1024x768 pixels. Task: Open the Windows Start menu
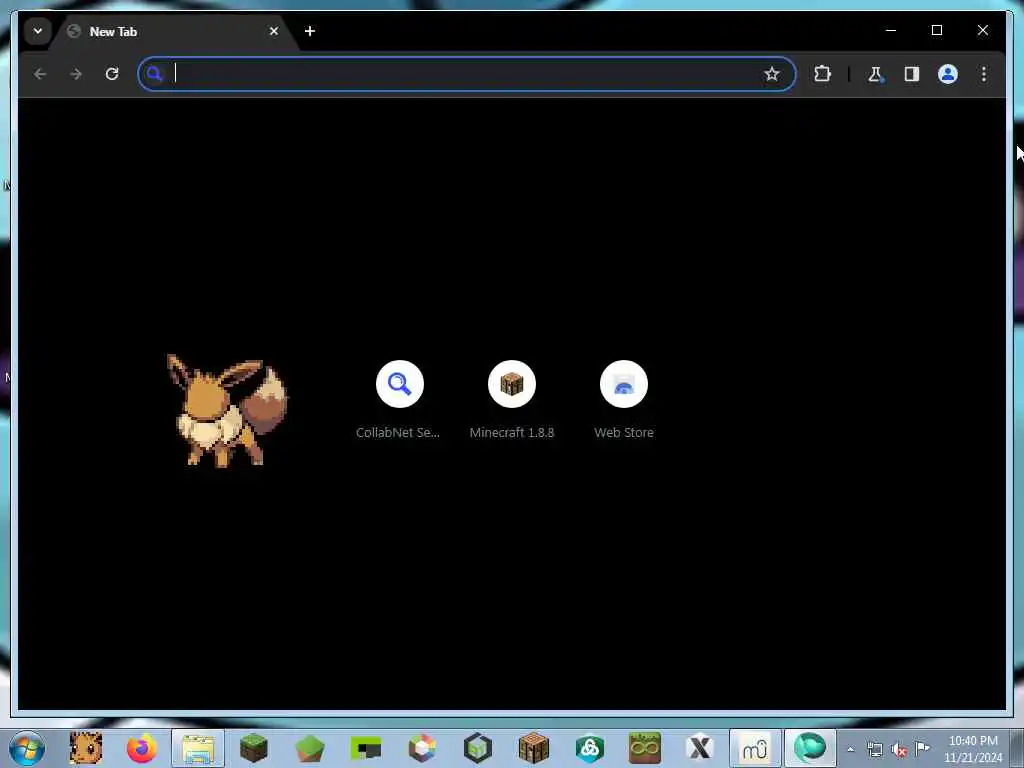(27, 748)
